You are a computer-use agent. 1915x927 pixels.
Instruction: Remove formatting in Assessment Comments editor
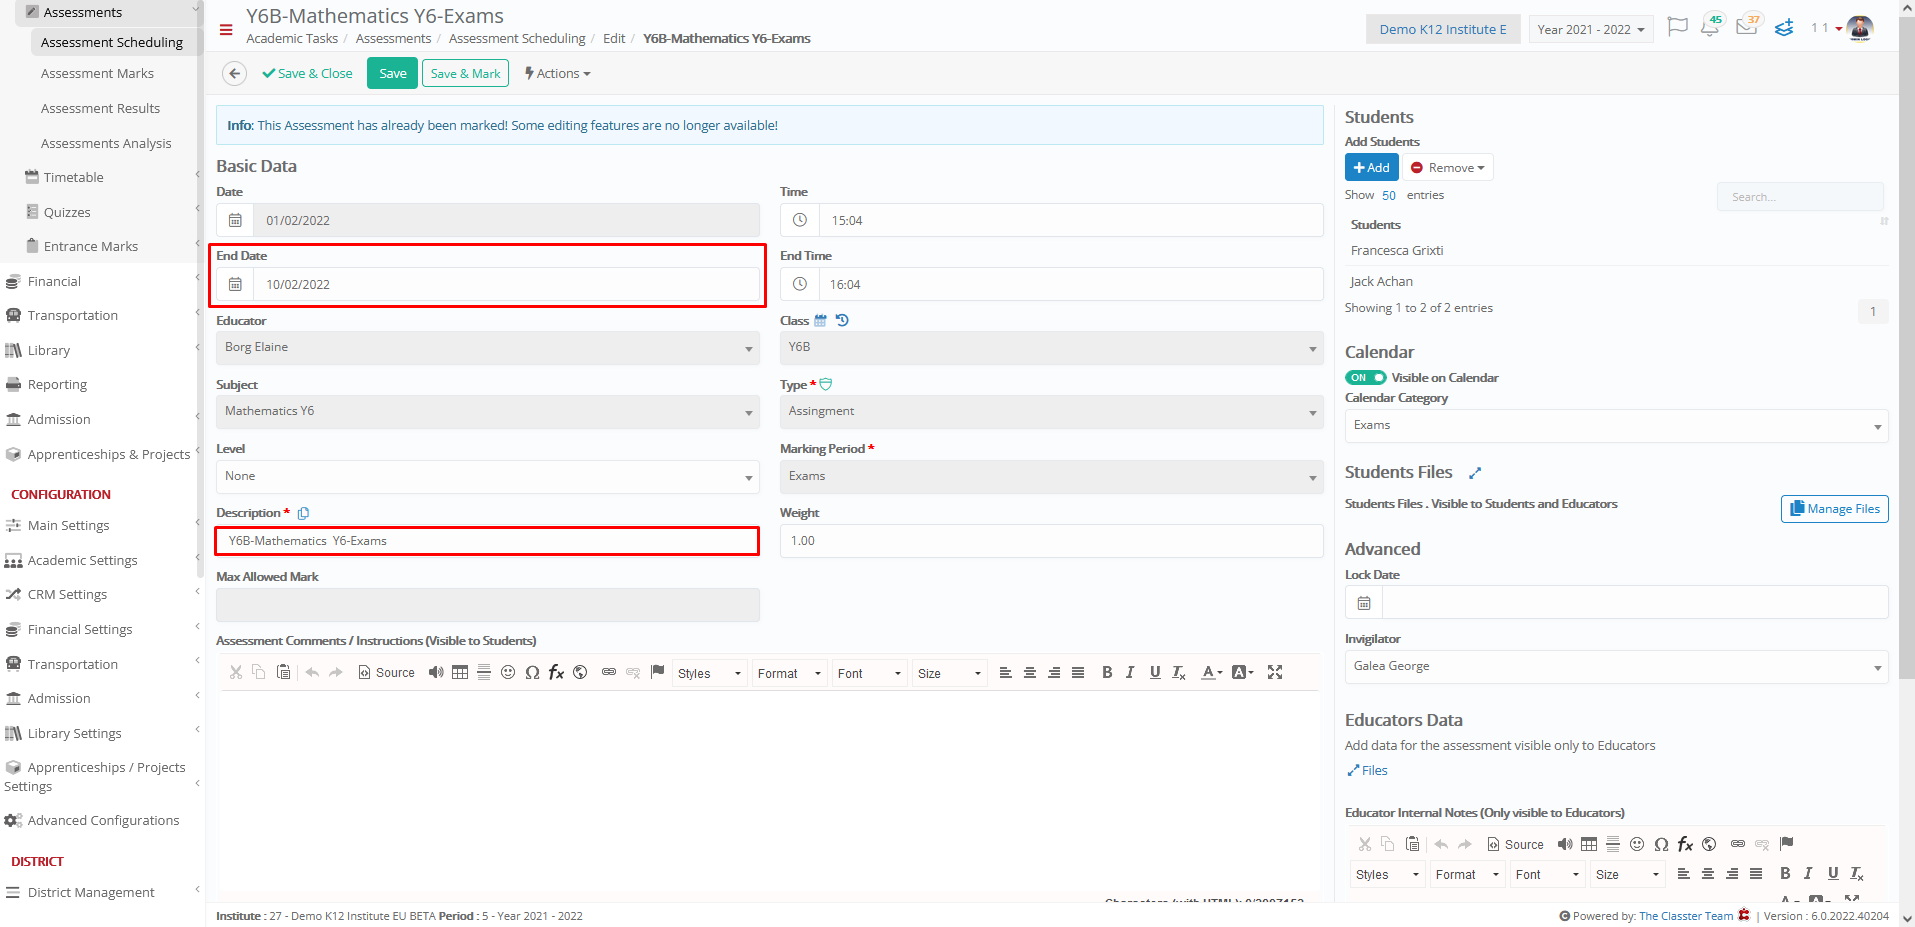pos(1179,672)
